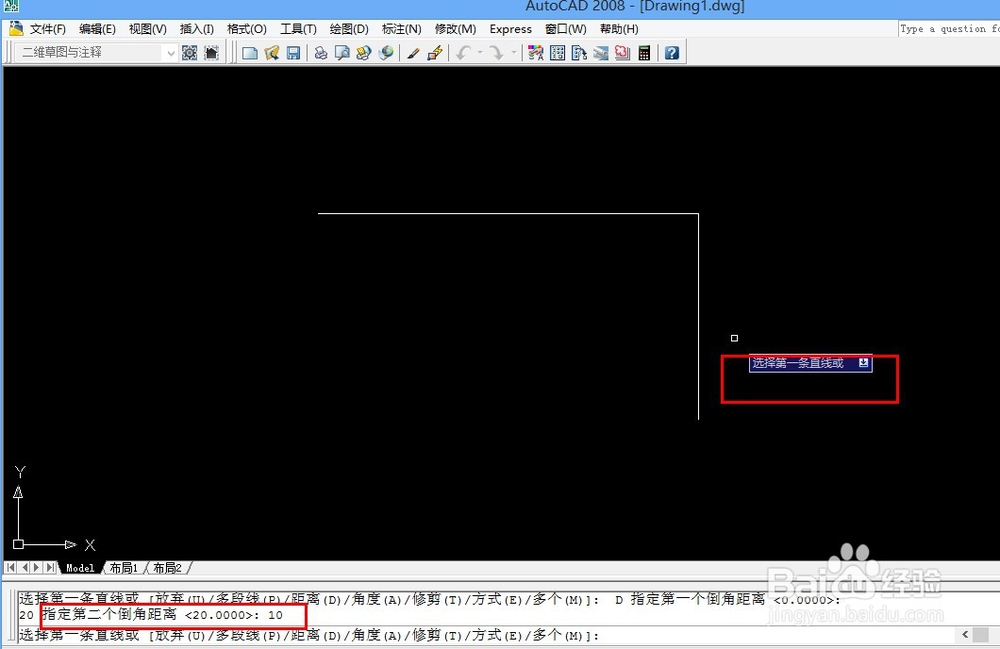Open the 窗口(W) menu
1000x649 pixels.
point(566,29)
